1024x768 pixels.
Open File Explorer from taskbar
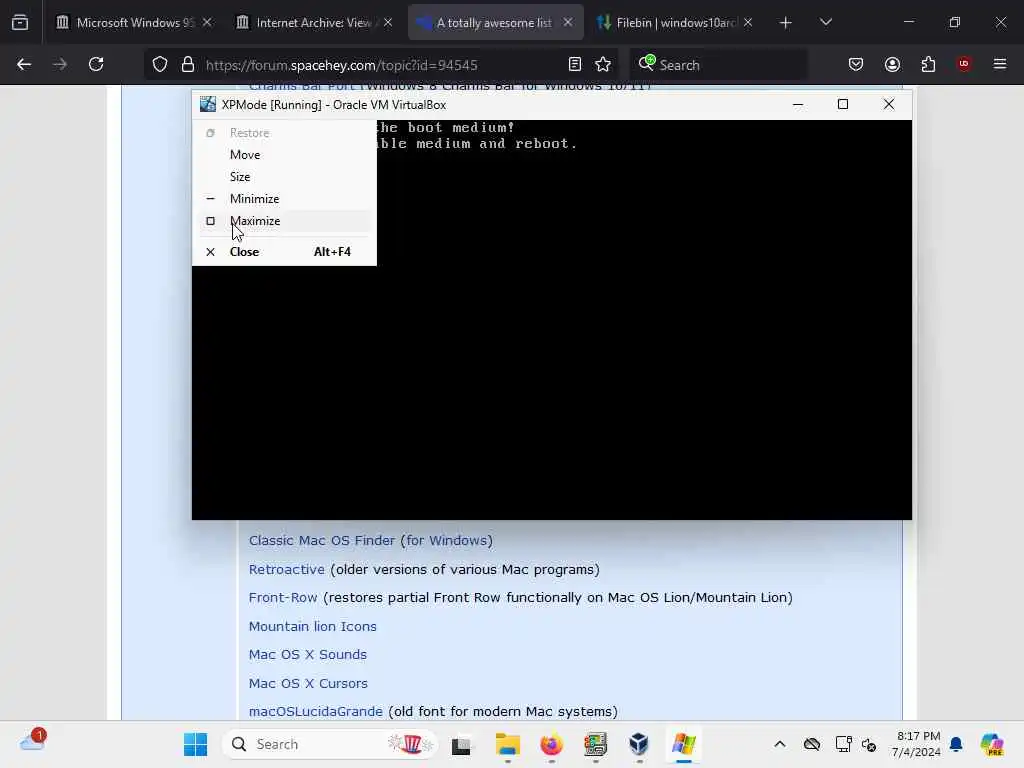[x=507, y=744]
